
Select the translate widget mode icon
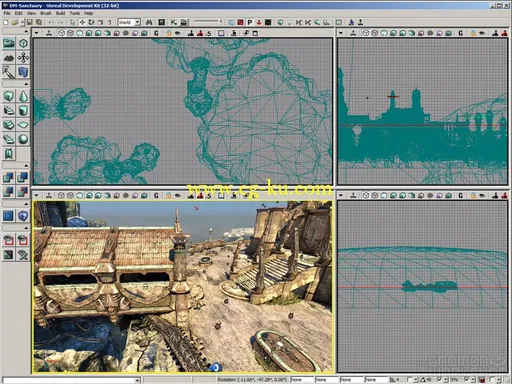(82, 22)
